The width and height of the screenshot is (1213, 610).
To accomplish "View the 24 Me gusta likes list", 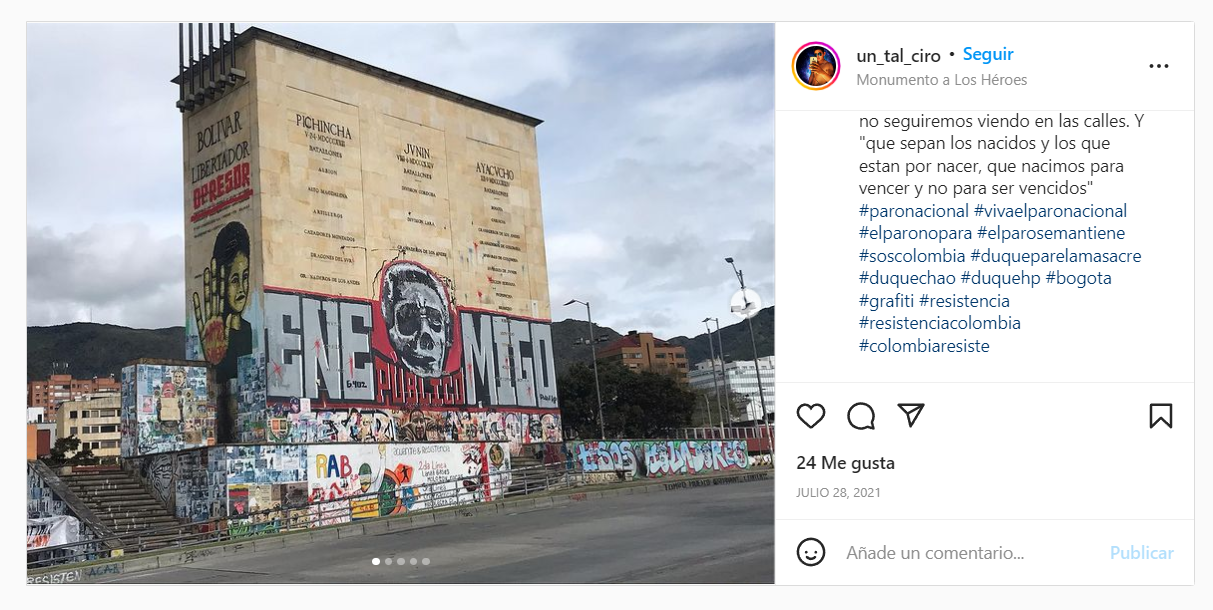I will point(846,463).
